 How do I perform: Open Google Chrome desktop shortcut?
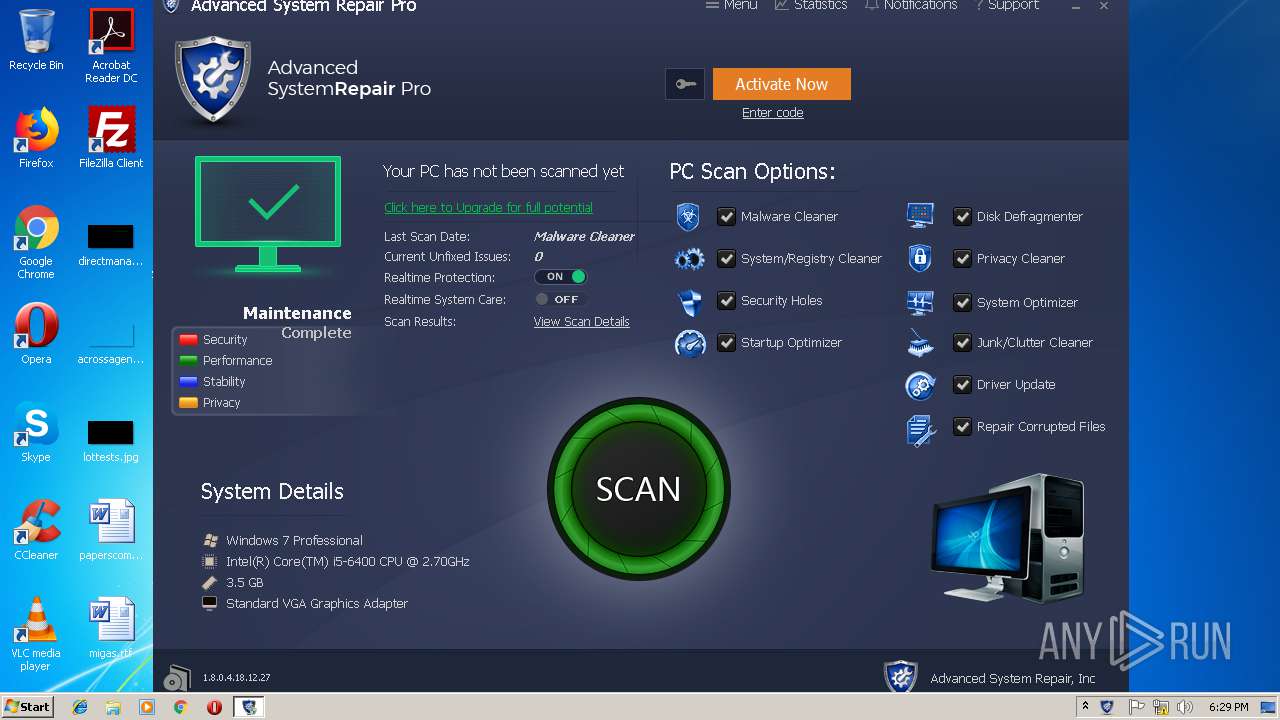tap(36, 242)
